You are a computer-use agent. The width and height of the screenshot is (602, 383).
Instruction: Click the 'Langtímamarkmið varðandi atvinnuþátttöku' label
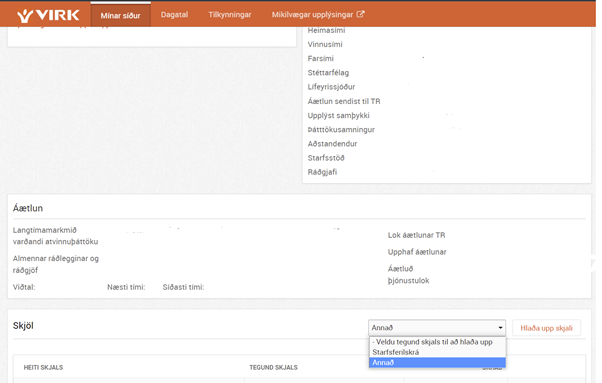click(x=56, y=236)
